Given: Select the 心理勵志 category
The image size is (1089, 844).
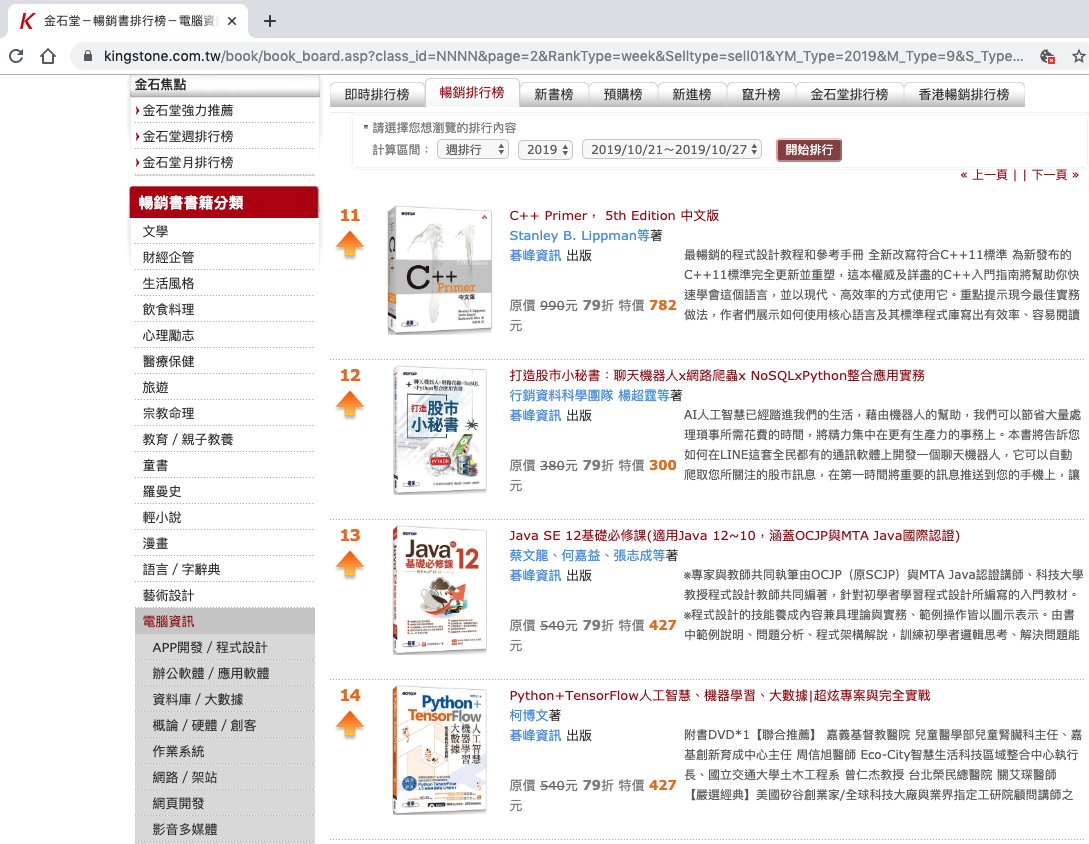Looking at the screenshot, I should coord(168,336).
